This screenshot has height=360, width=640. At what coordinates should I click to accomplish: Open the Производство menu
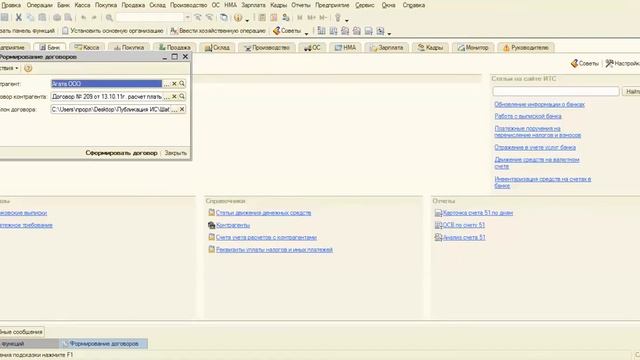189,5
